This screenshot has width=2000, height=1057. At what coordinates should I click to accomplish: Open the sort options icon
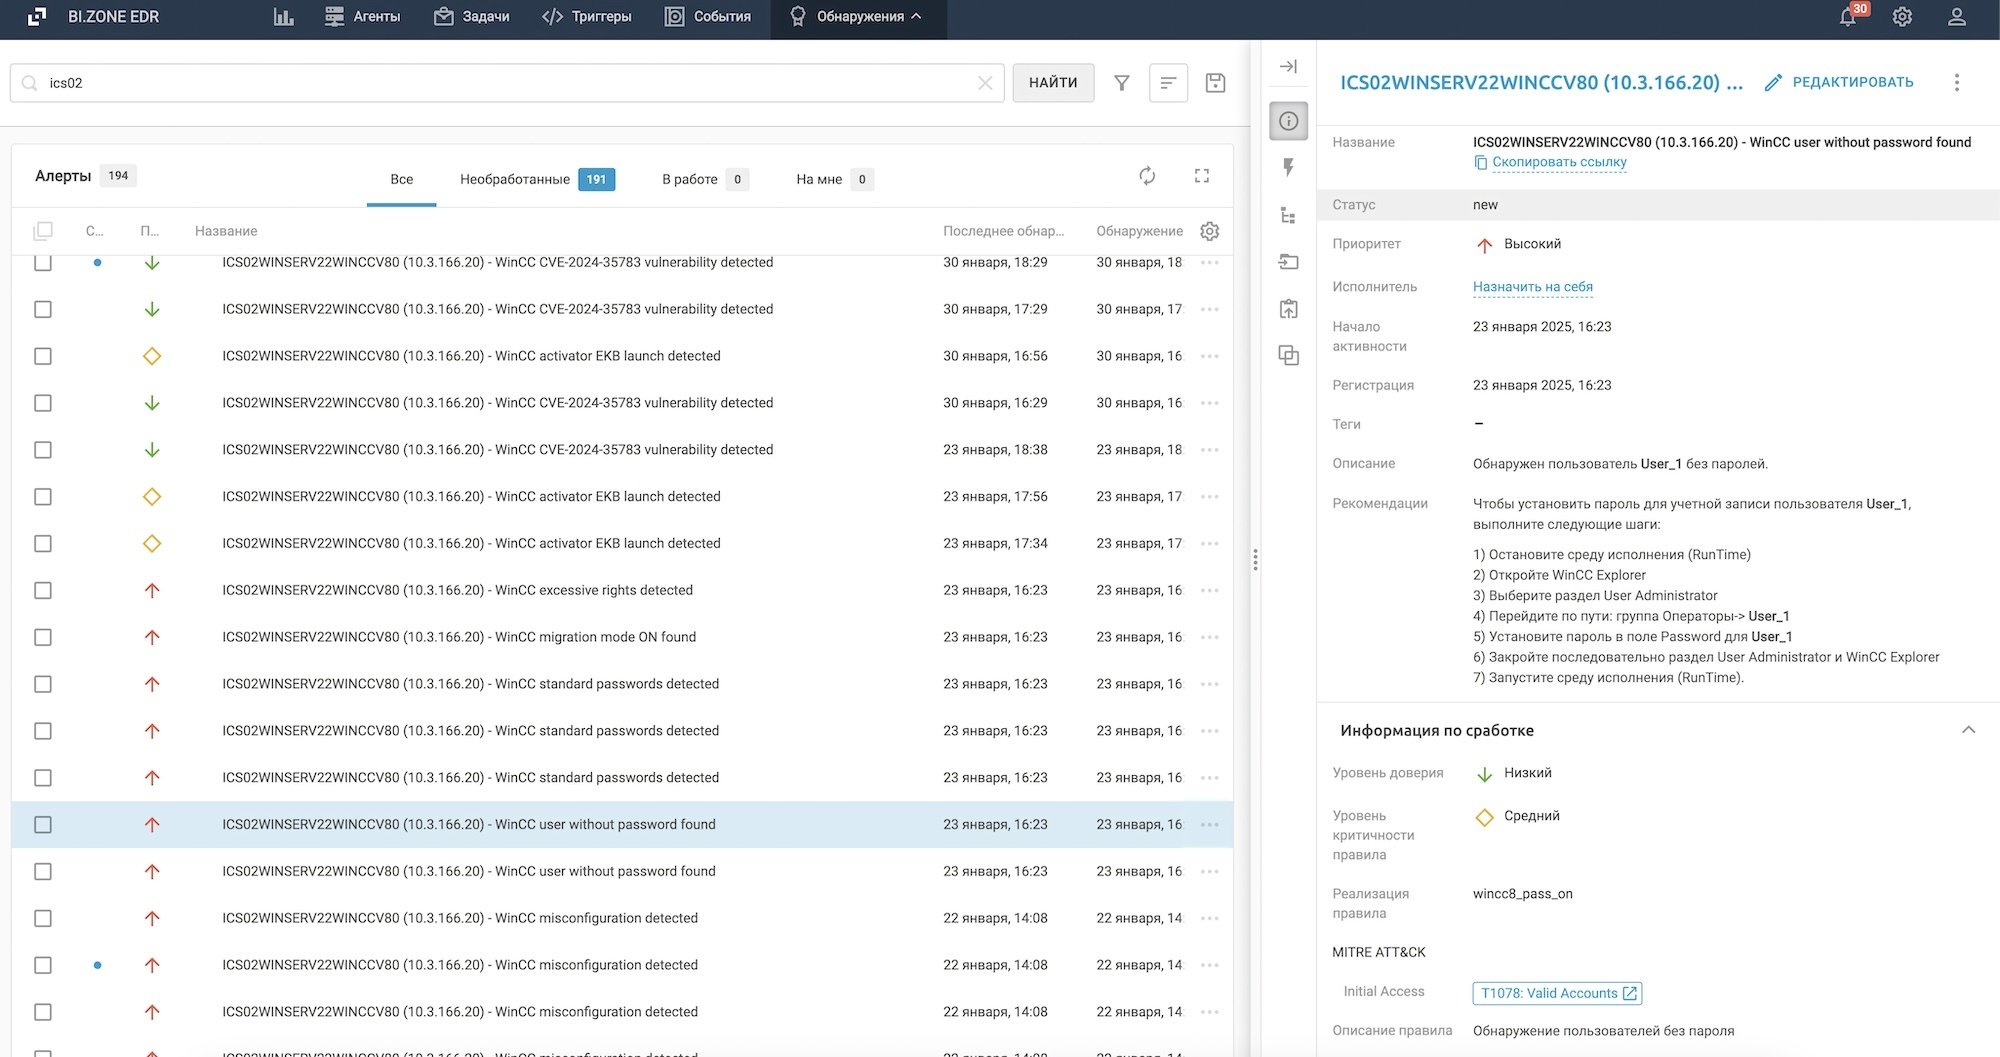tap(1168, 83)
